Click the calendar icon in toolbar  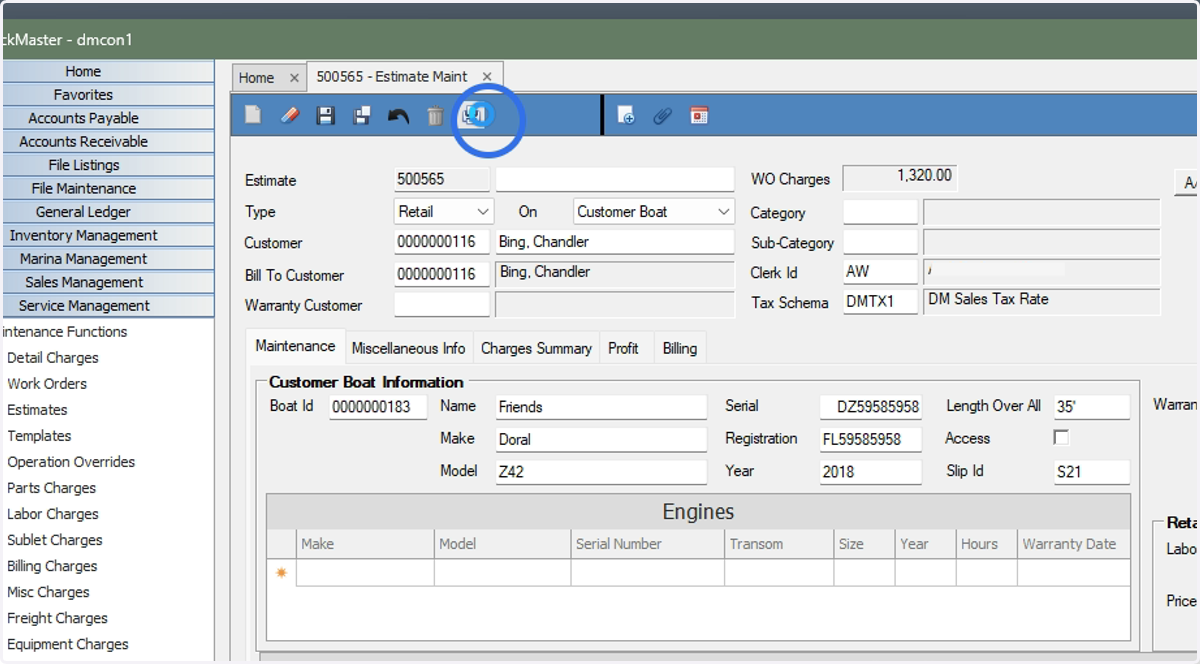(x=699, y=116)
